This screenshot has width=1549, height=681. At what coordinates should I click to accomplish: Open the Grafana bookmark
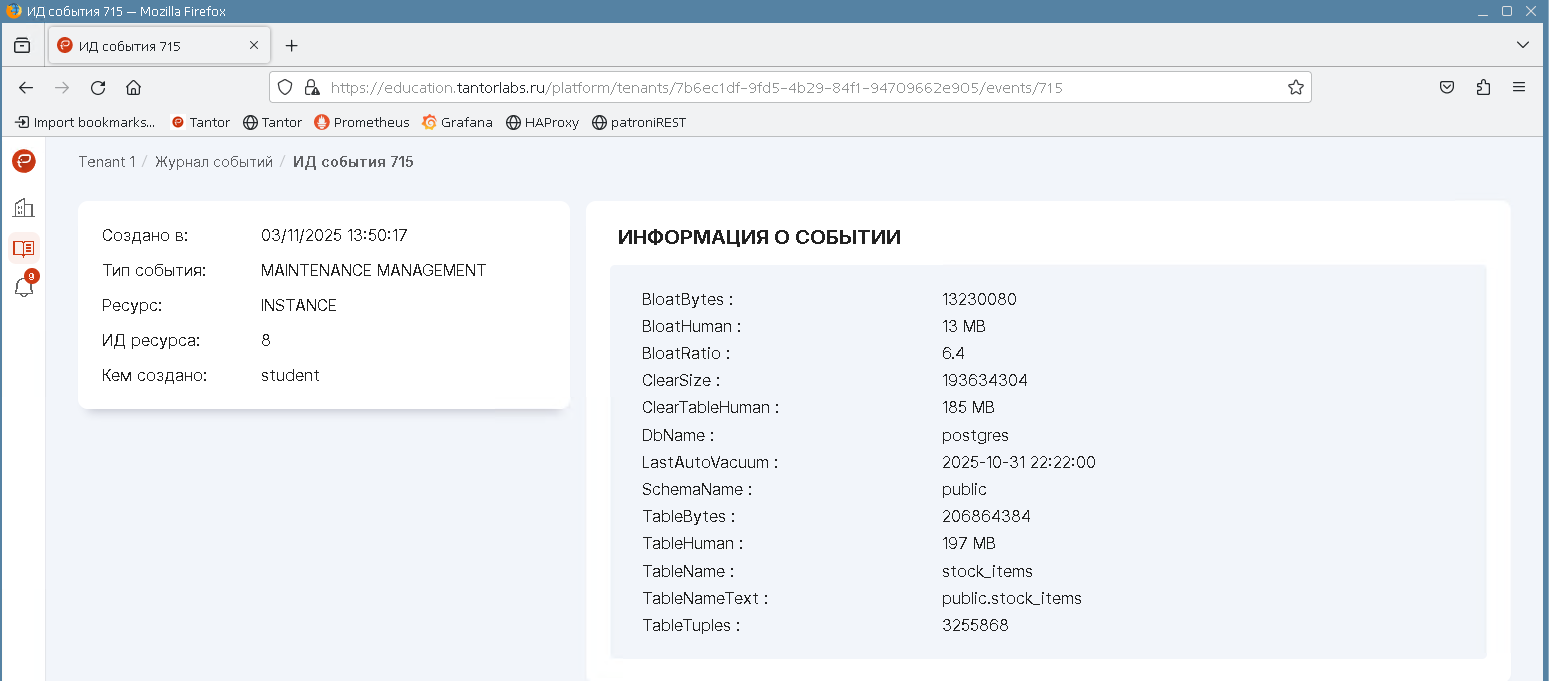coord(457,123)
